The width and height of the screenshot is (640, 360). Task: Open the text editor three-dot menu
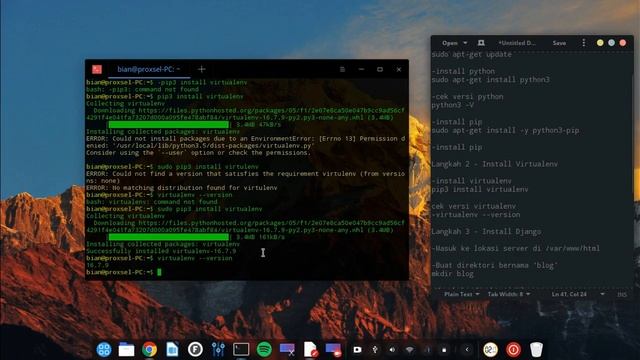pyautogui.click(x=584, y=43)
